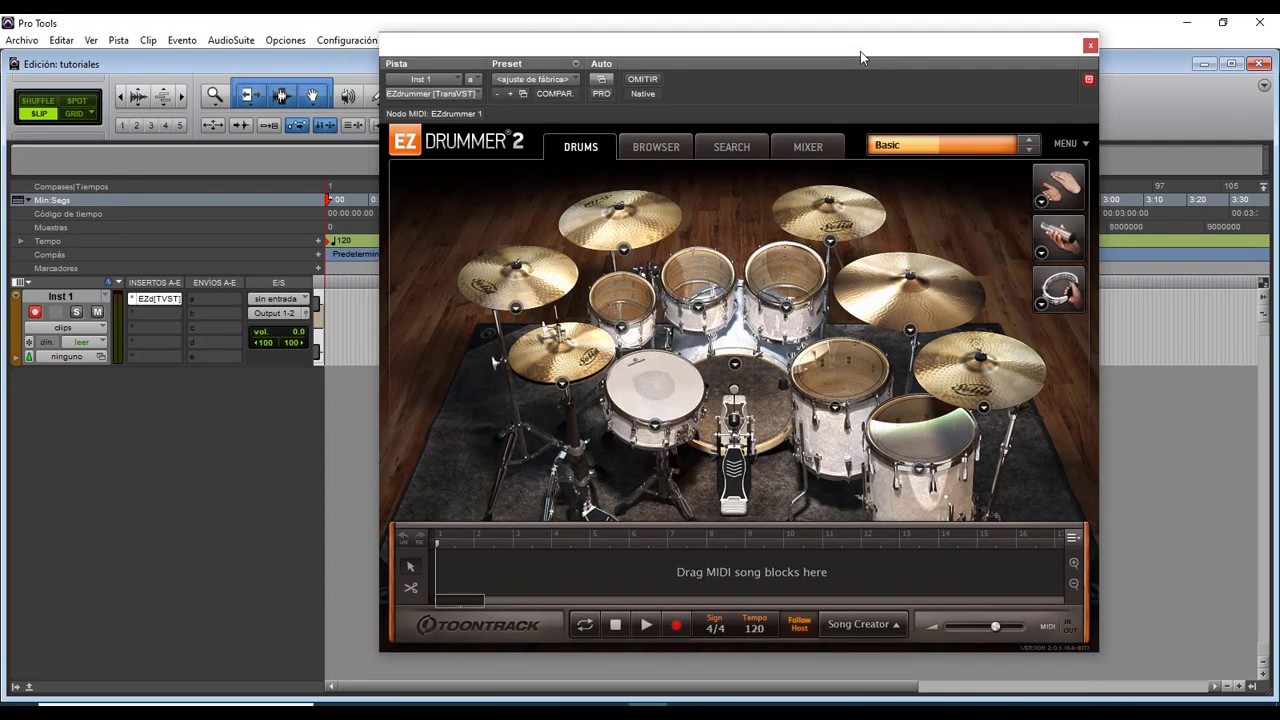Screen dimensions: 1280x720
Task: Expand the Tempo ruler
Action: (20, 241)
